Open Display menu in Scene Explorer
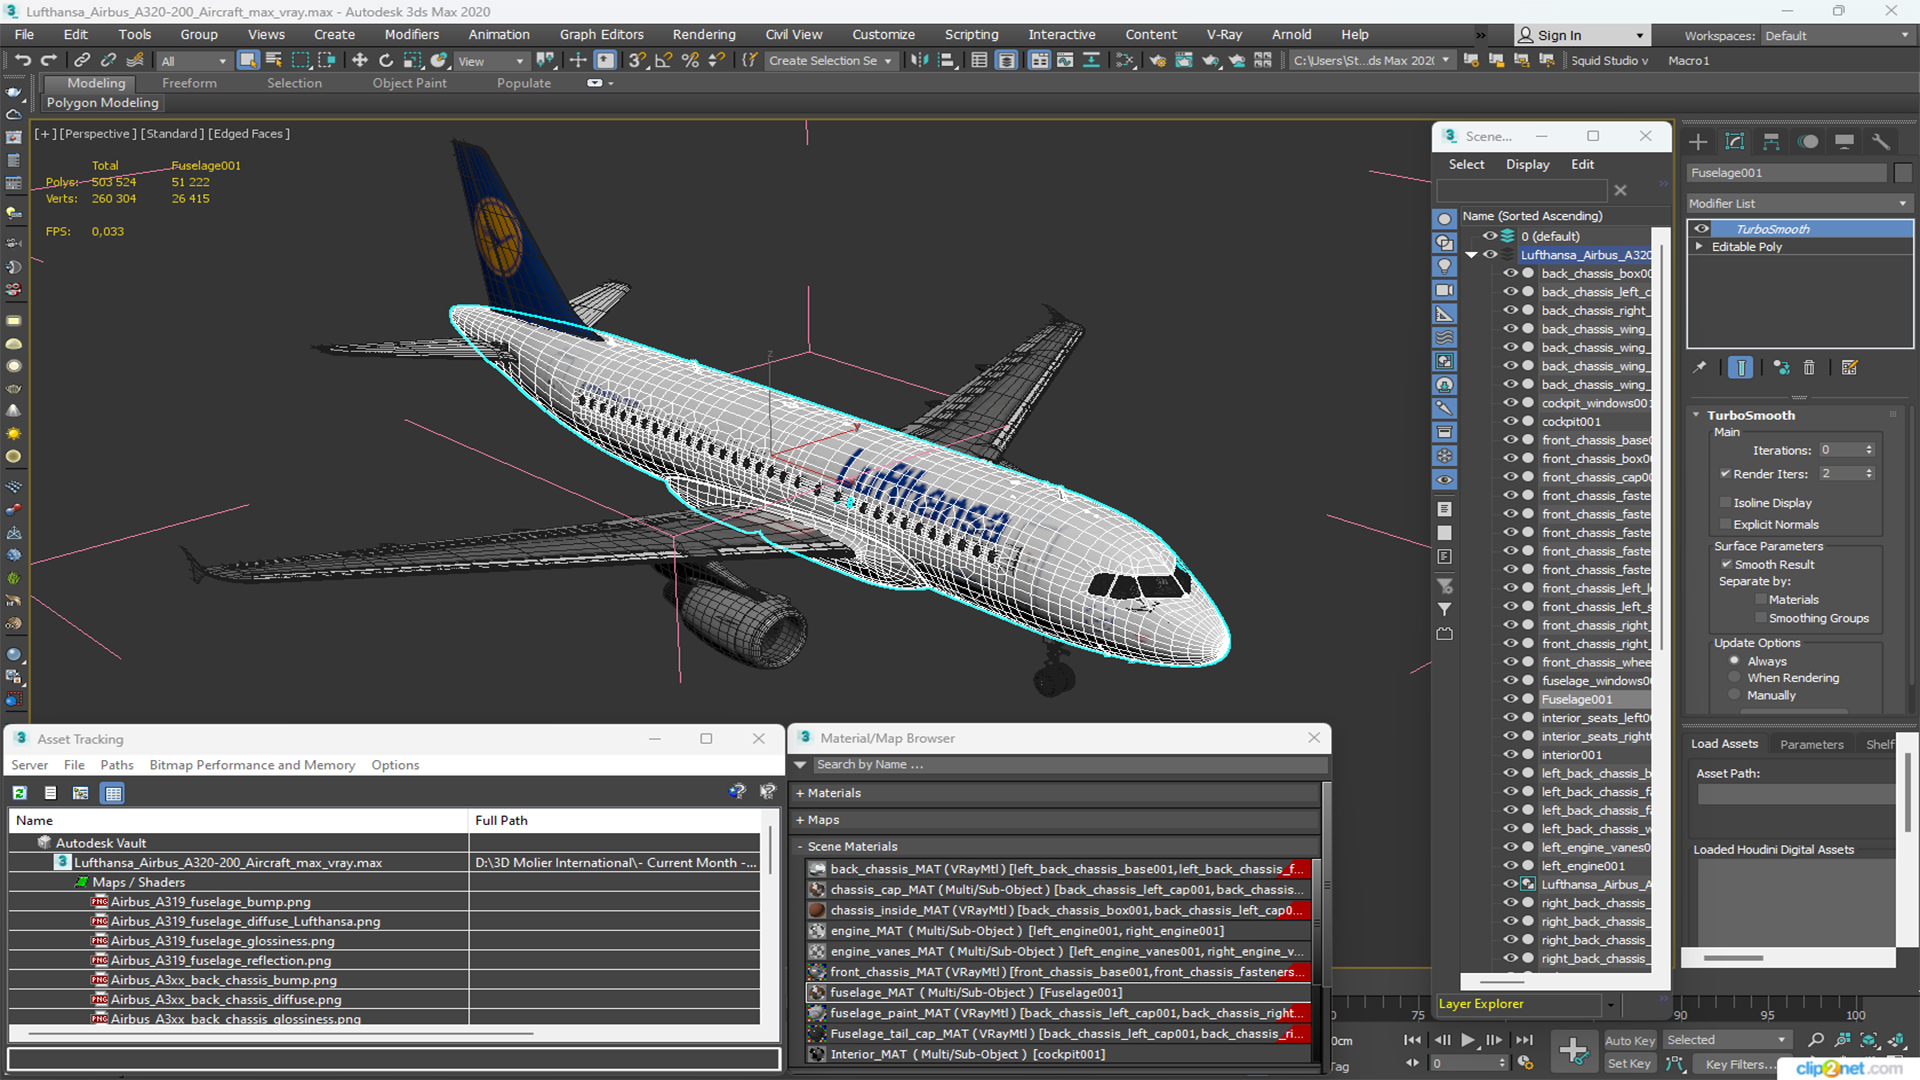Image resolution: width=1920 pixels, height=1080 pixels. click(x=1527, y=165)
